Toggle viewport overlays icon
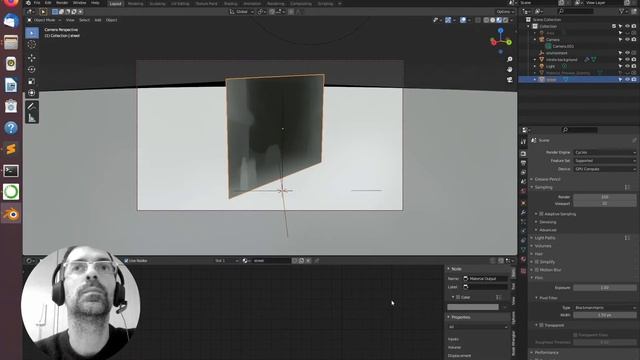640x360 pixels. pyautogui.click(x=463, y=20)
